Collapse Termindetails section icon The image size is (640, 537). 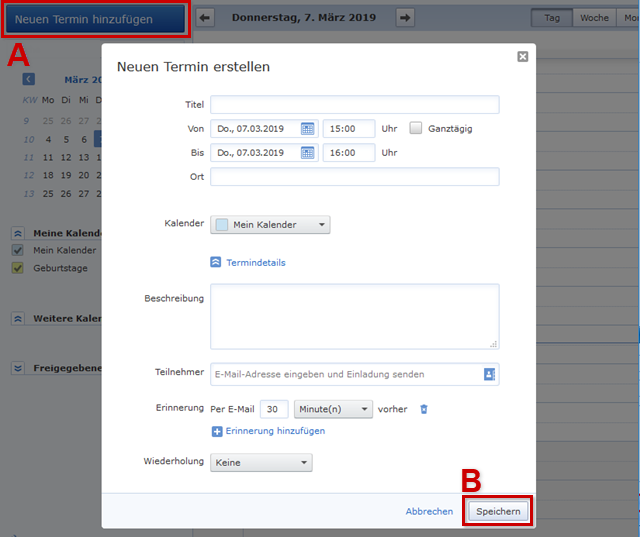click(216, 262)
